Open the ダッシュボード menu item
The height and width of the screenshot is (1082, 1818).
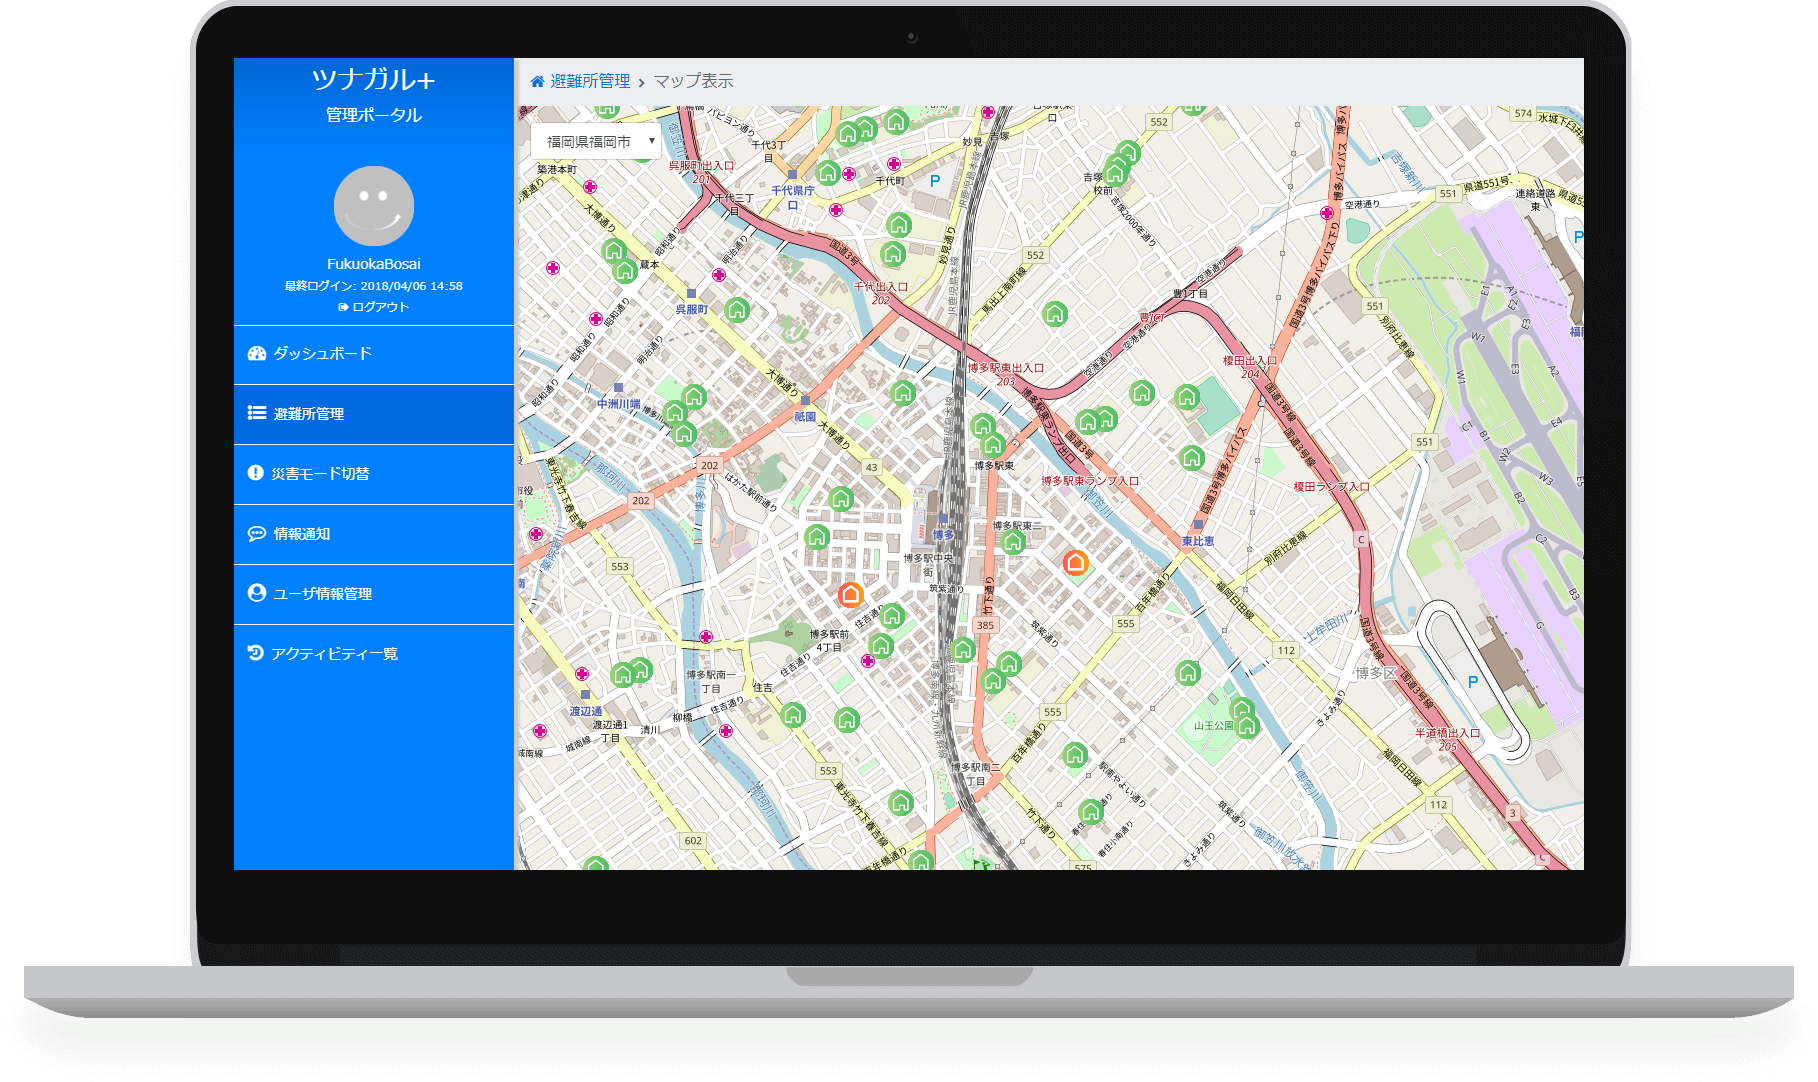click(x=374, y=354)
